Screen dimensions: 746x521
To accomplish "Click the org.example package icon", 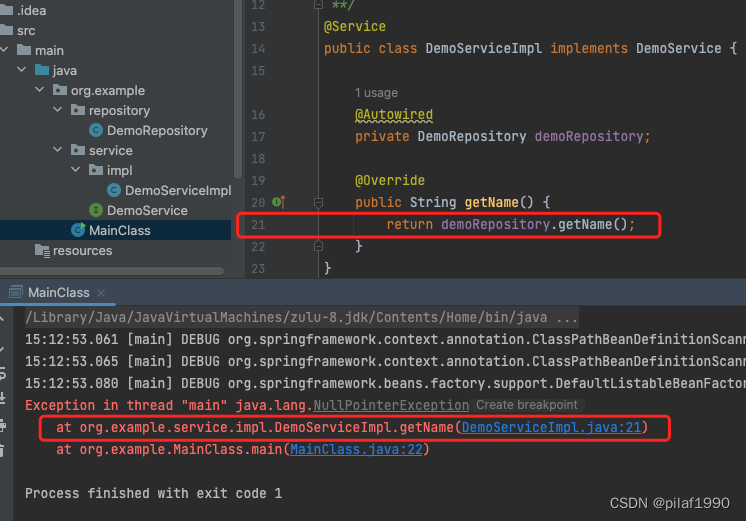I will pos(60,90).
